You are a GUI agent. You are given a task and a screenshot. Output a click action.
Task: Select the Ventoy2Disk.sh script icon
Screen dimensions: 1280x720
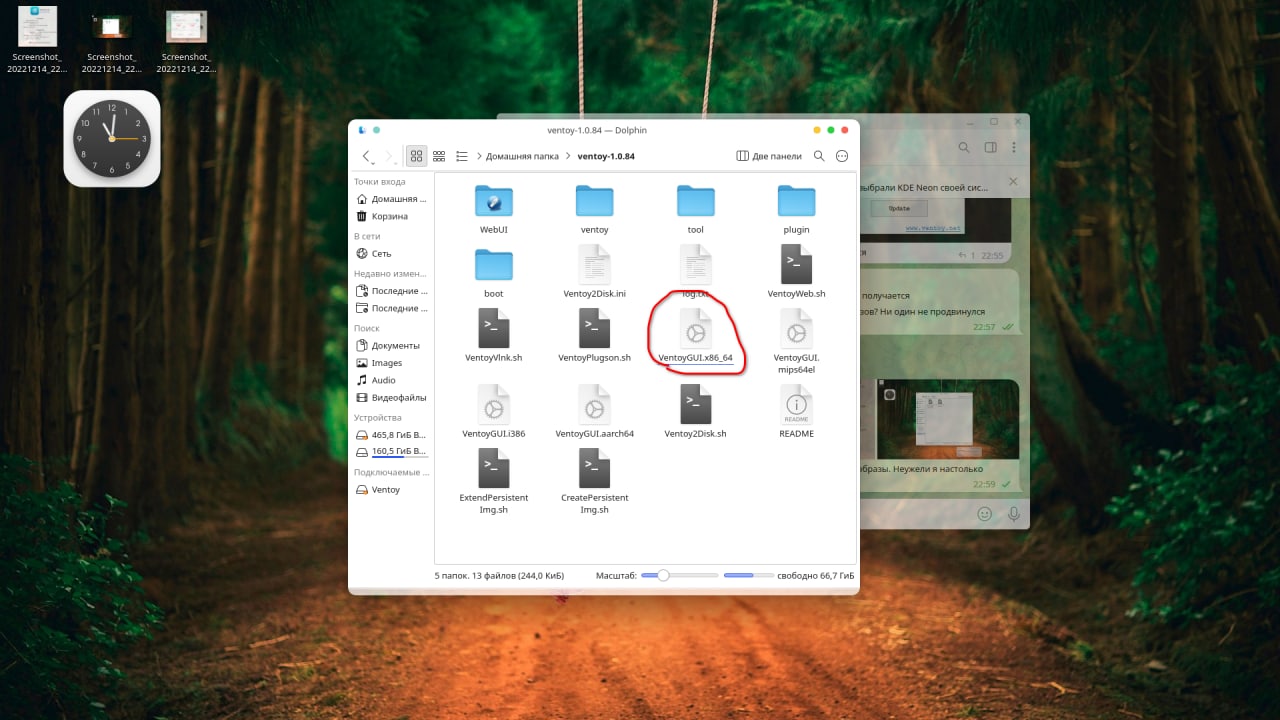coord(696,405)
